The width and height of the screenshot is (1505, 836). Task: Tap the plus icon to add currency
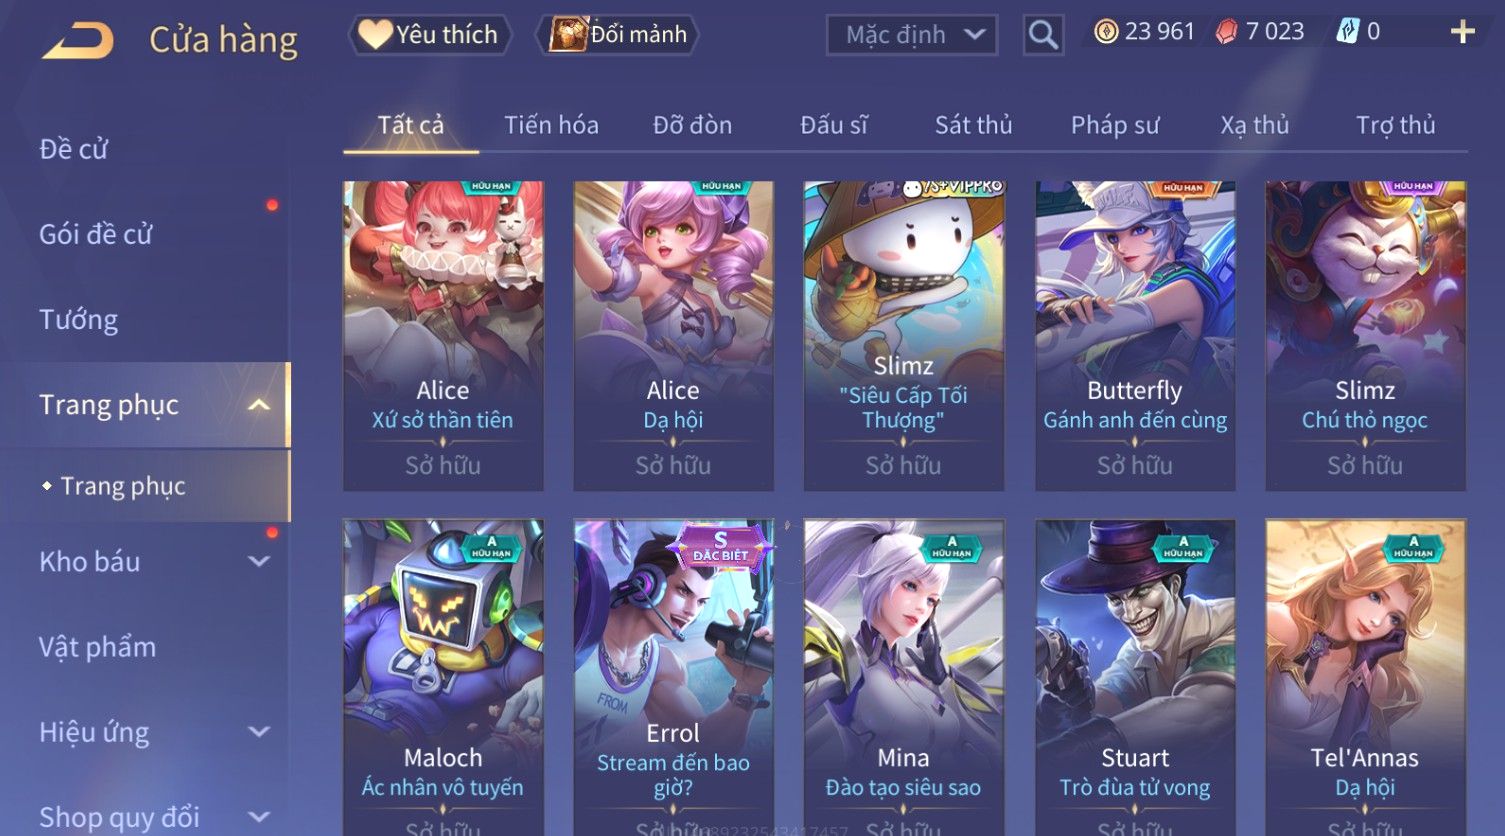(1462, 33)
